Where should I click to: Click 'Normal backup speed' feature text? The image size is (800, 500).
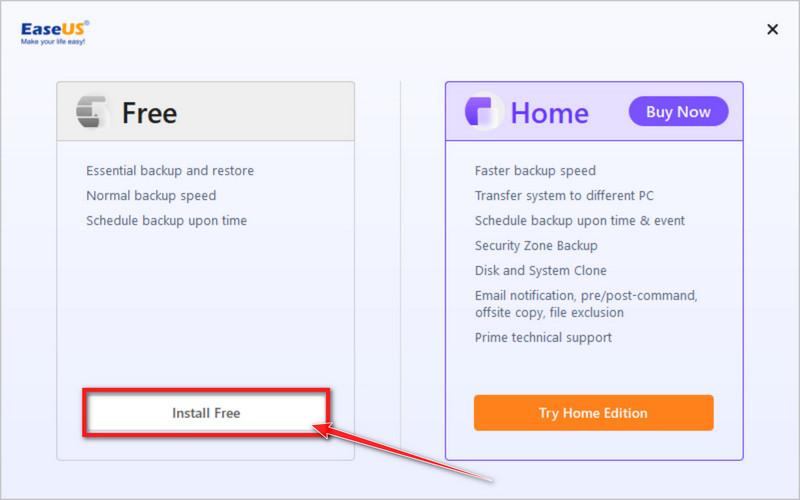151,196
